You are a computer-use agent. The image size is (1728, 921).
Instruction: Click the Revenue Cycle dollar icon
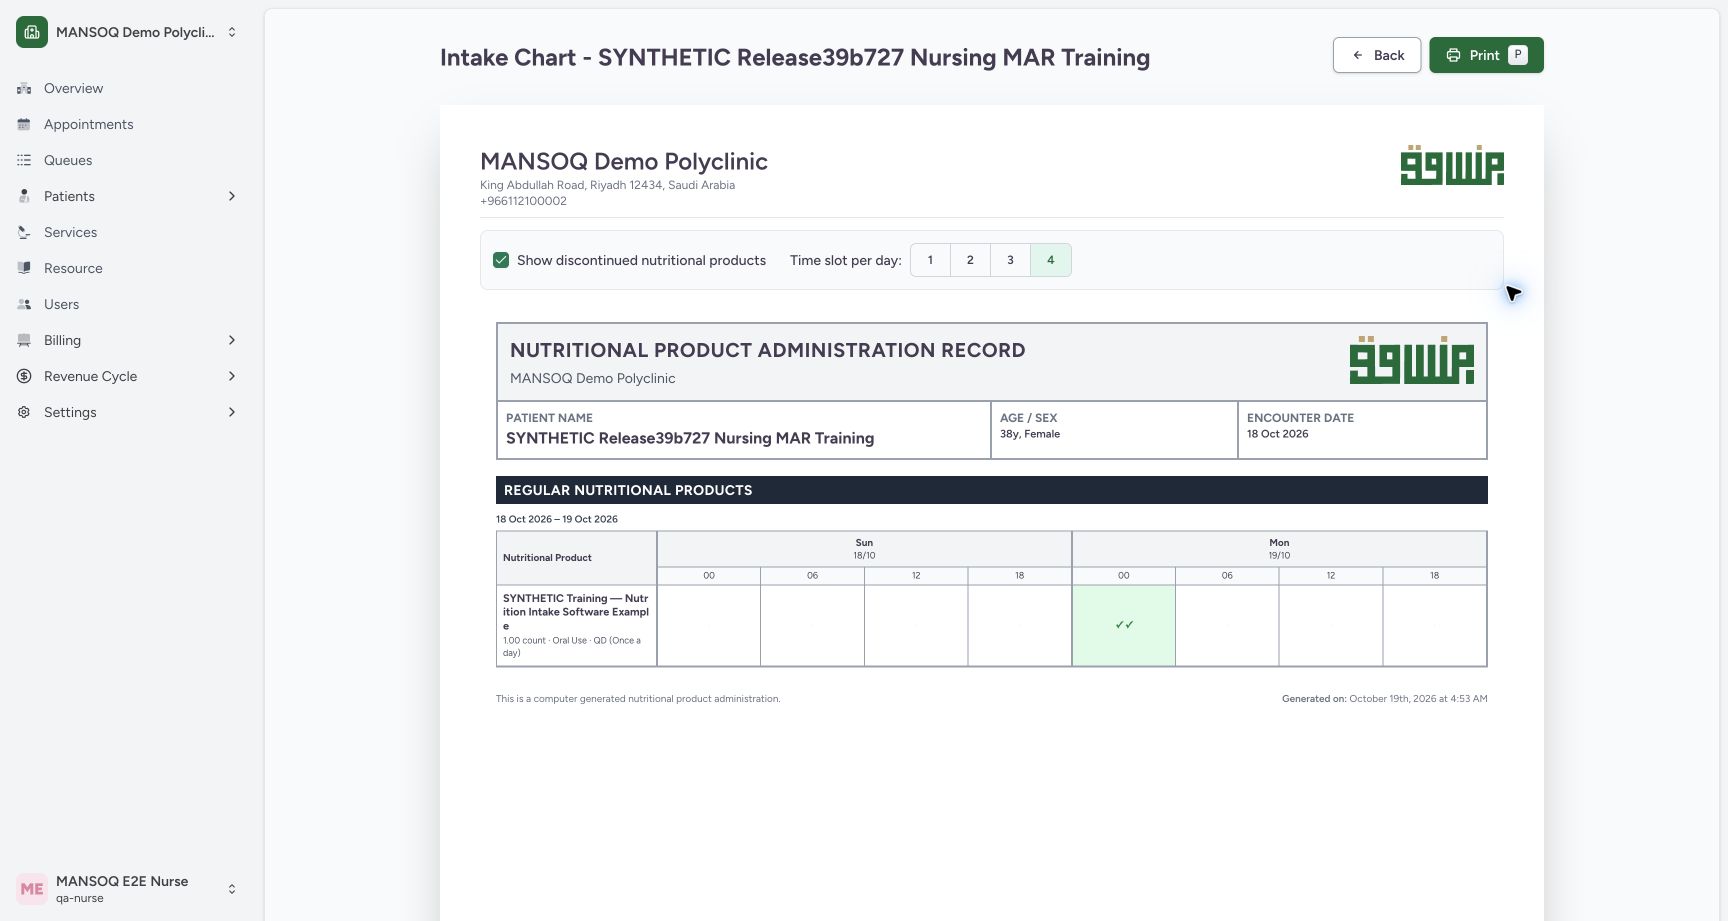pyautogui.click(x=24, y=376)
